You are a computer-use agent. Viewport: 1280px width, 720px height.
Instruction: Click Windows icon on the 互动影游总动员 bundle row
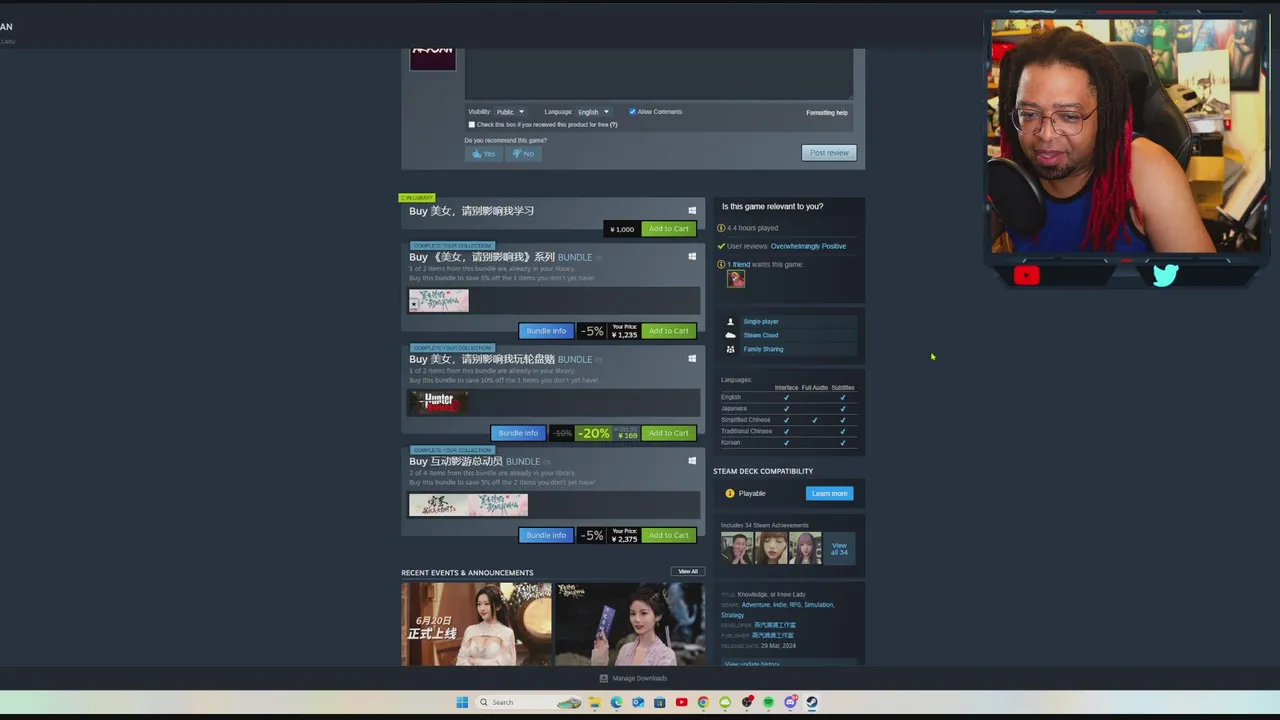[x=692, y=460]
